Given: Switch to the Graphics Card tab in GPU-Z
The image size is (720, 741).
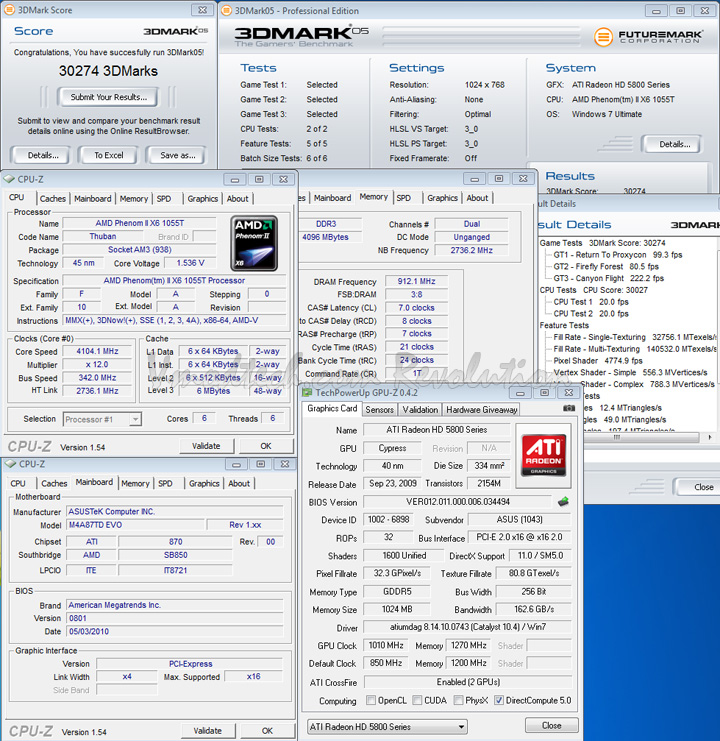Looking at the screenshot, I should (332, 409).
